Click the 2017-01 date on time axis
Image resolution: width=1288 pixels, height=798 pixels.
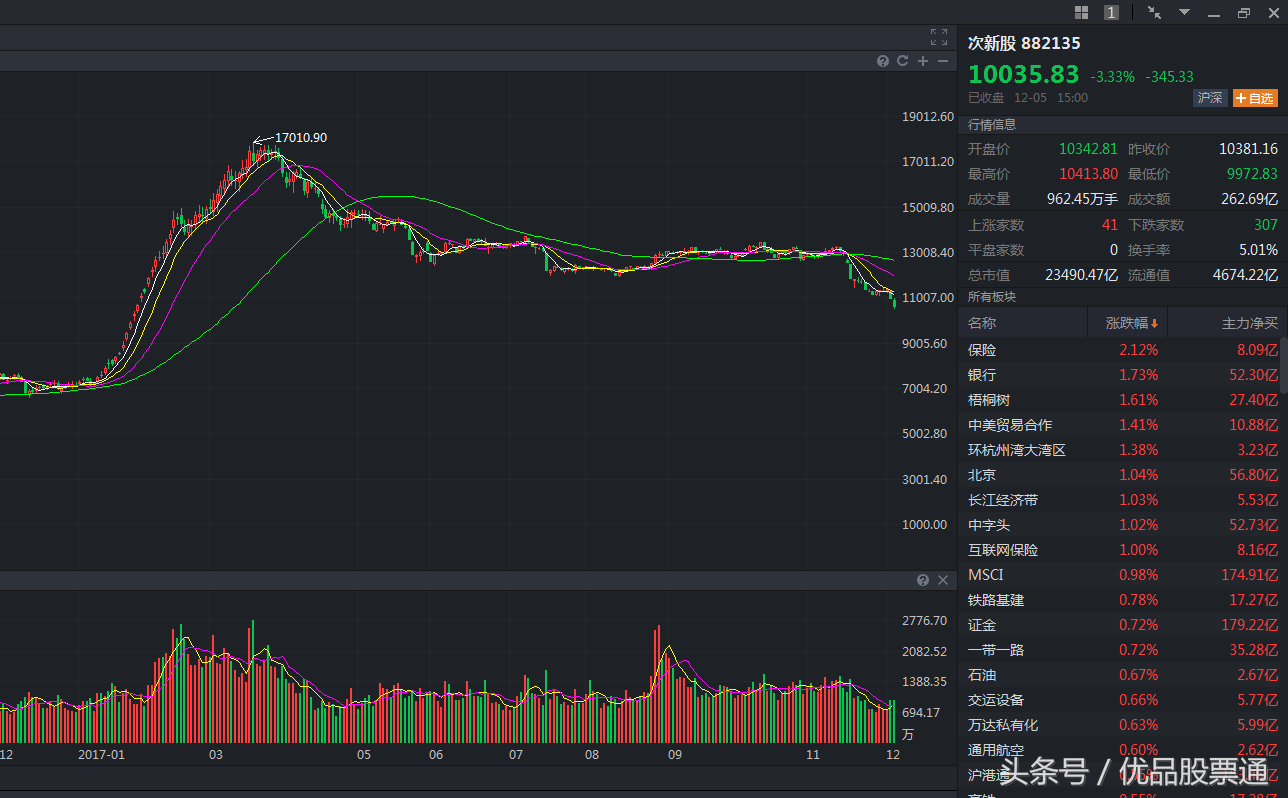(102, 755)
